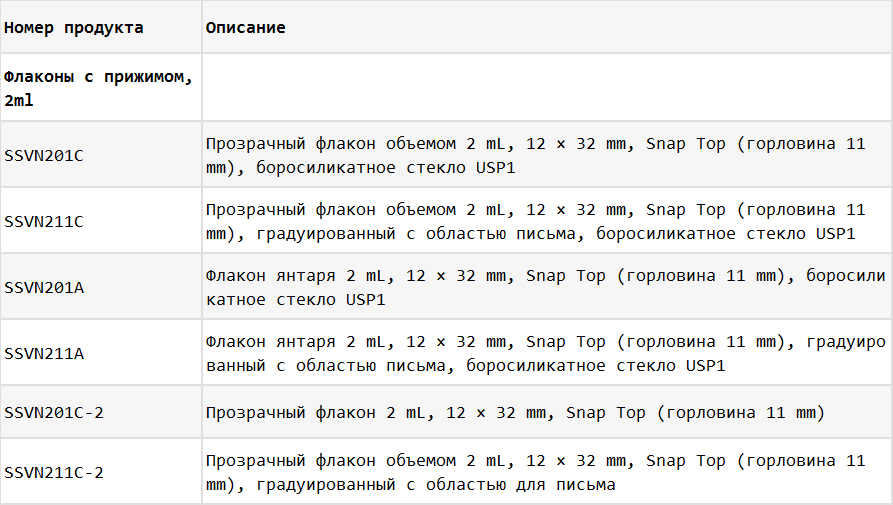The image size is (893, 505).
Task: Select product number SSVN201A
Action: click(x=44, y=288)
